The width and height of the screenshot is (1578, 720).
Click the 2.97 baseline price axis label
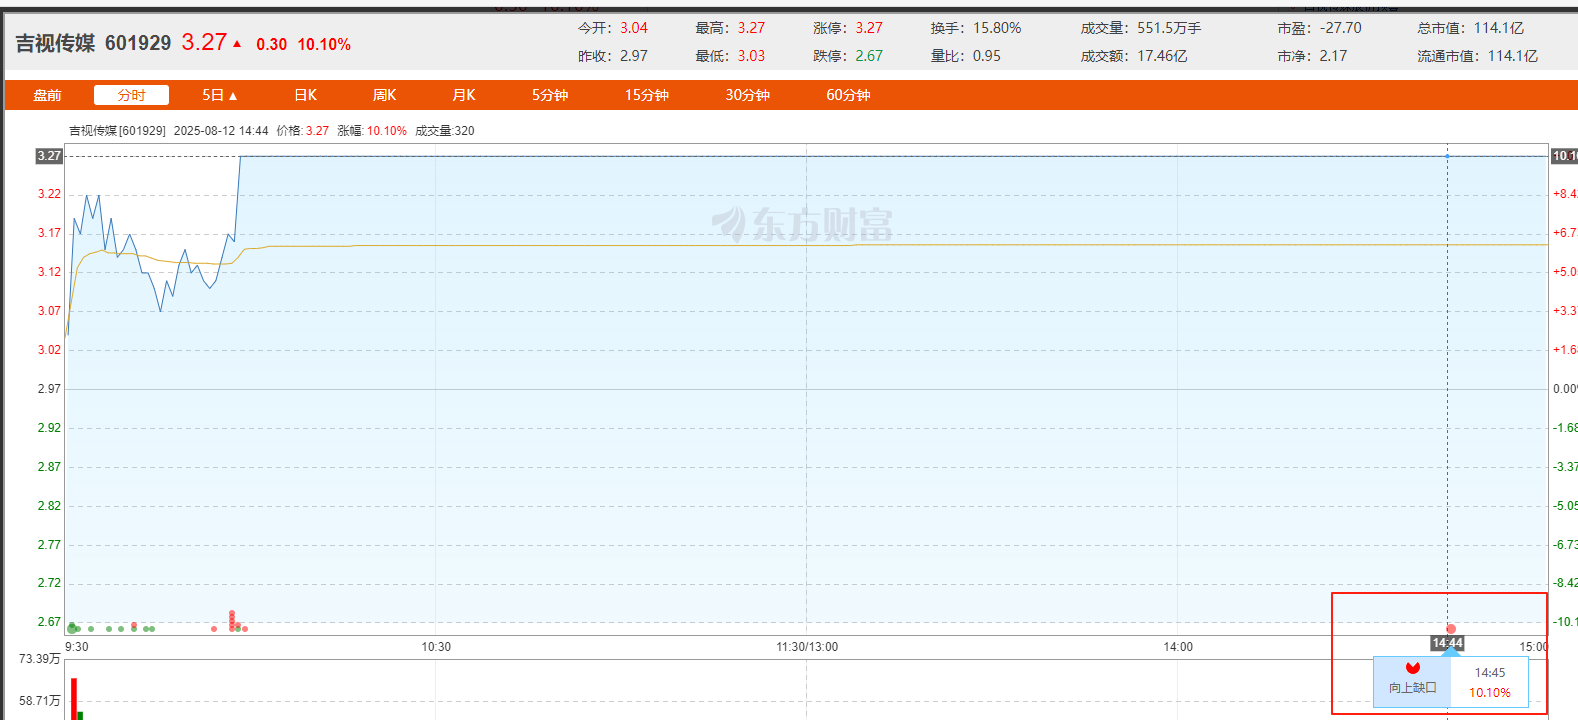49,389
